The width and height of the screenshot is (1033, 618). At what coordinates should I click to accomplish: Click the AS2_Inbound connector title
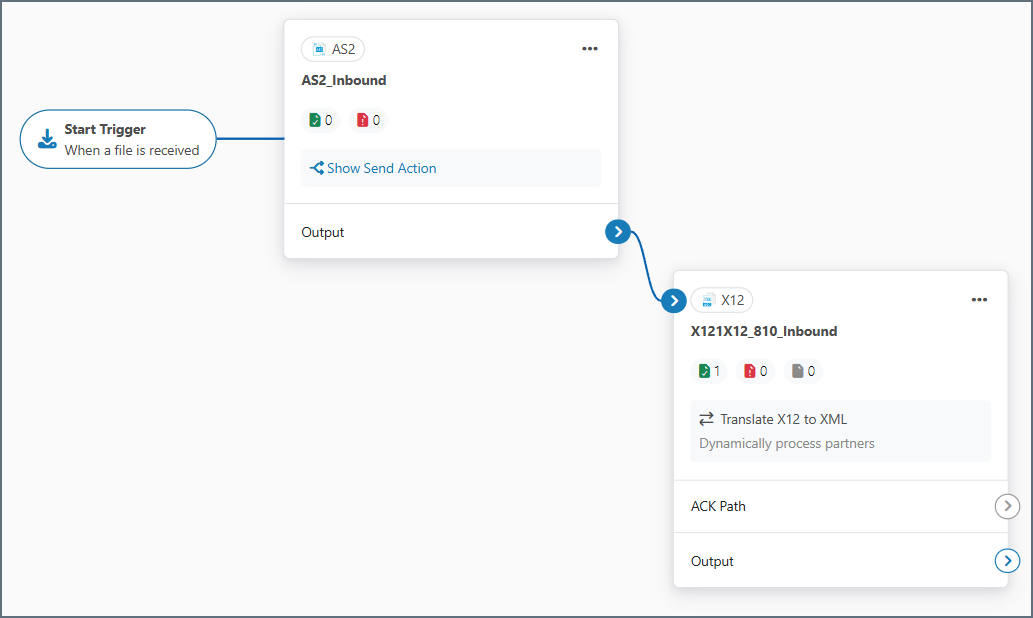click(x=344, y=80)
